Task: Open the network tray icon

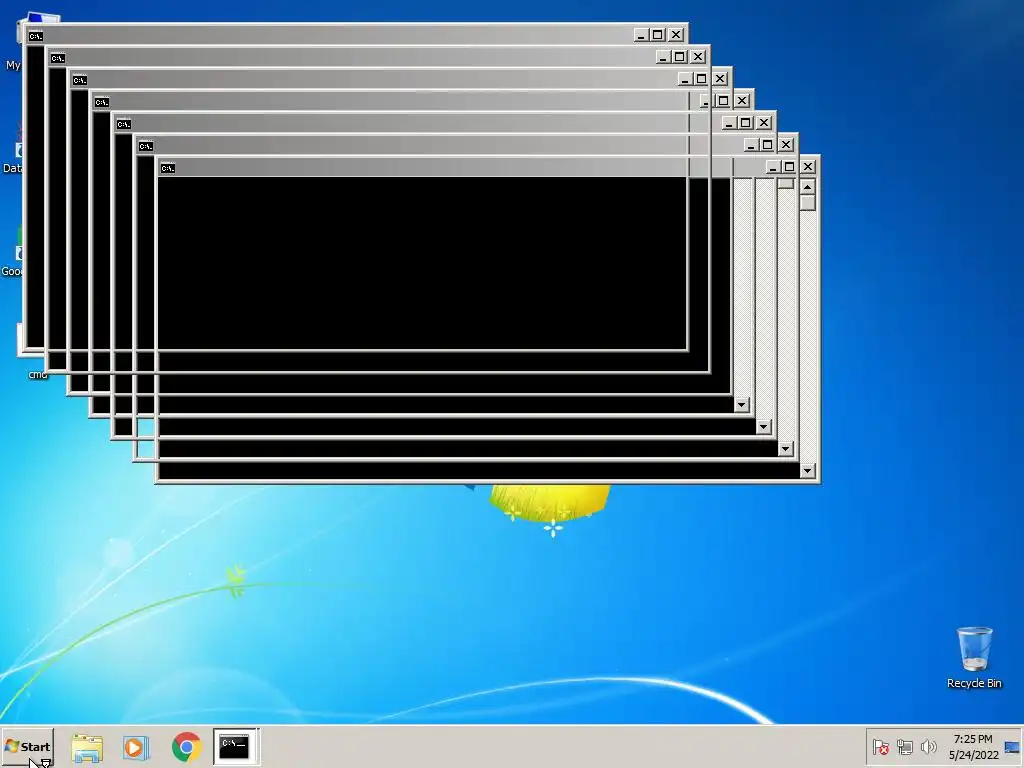Action: click(x=904, y=746)
